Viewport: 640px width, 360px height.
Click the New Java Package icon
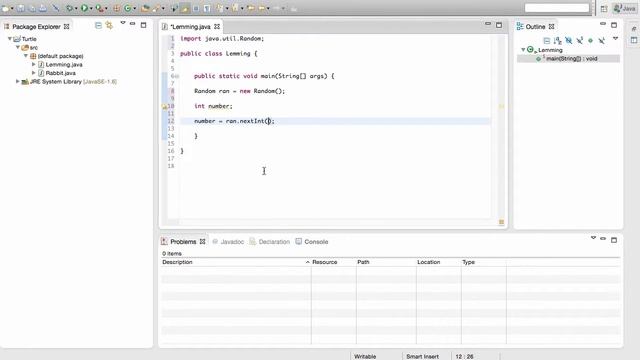(x=116, y=8)
